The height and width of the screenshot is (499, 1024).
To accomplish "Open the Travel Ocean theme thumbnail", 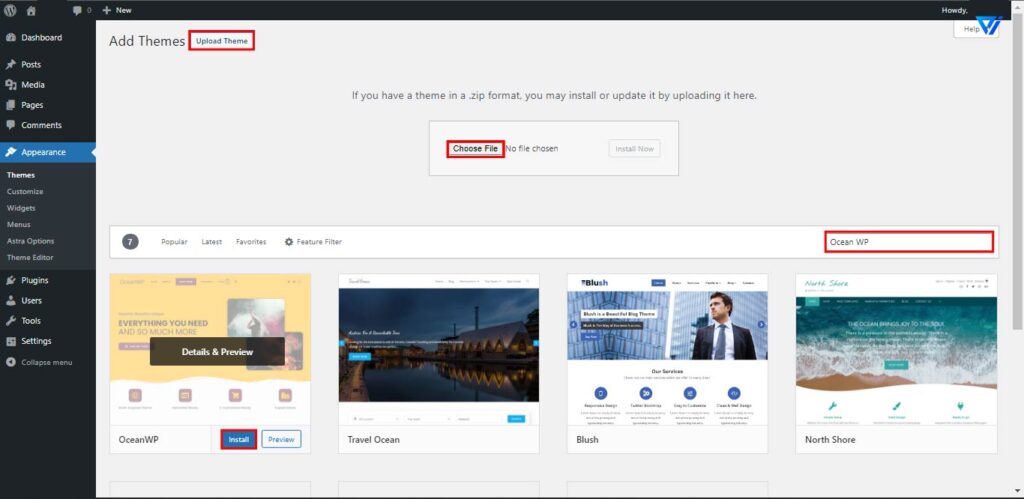I will (439, 350).
